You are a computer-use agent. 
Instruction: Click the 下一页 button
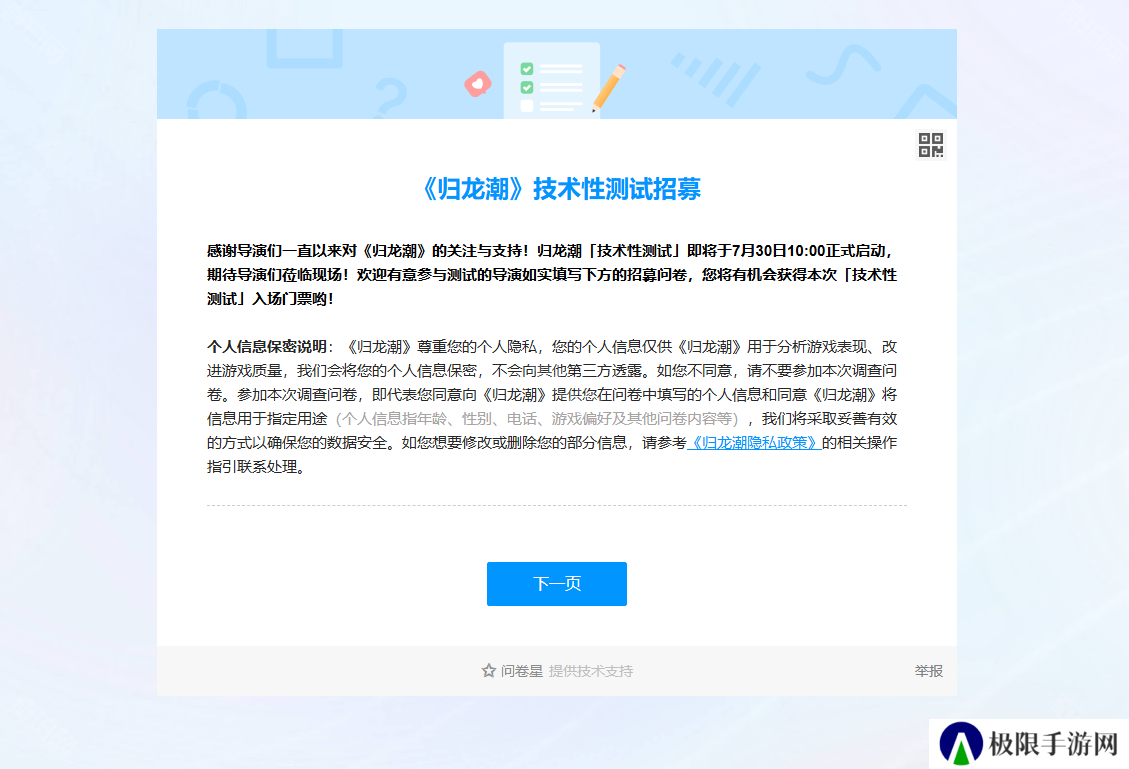557,584
